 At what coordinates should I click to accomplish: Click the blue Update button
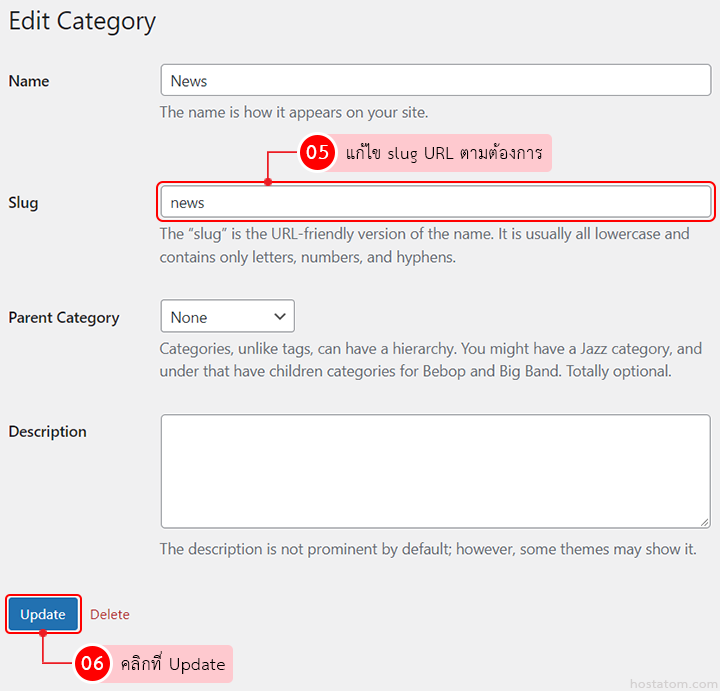click(x=43, y=614)
